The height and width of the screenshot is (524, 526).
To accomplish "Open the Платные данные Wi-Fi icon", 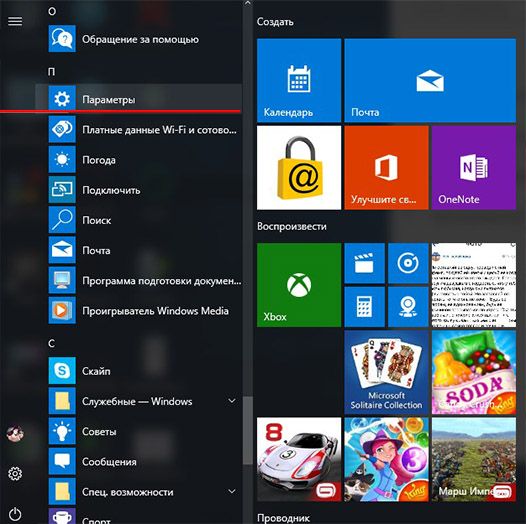I will 62,129.
